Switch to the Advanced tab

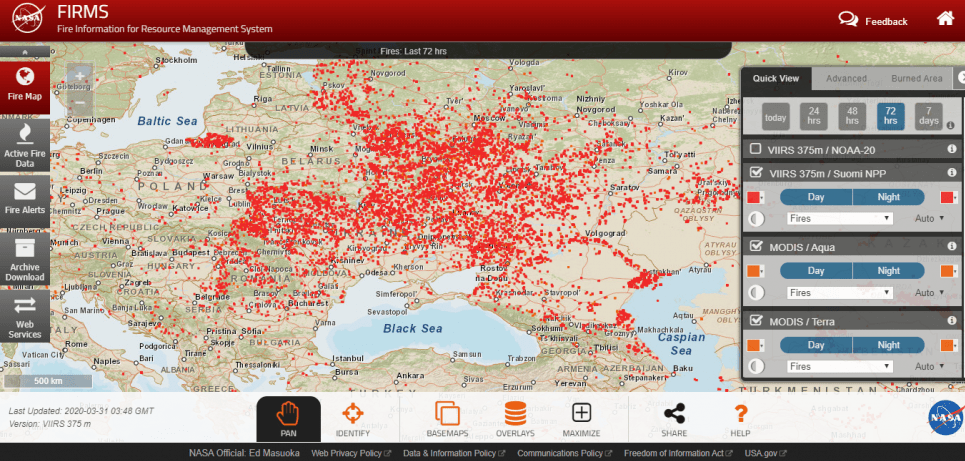[x=846, y=78]
